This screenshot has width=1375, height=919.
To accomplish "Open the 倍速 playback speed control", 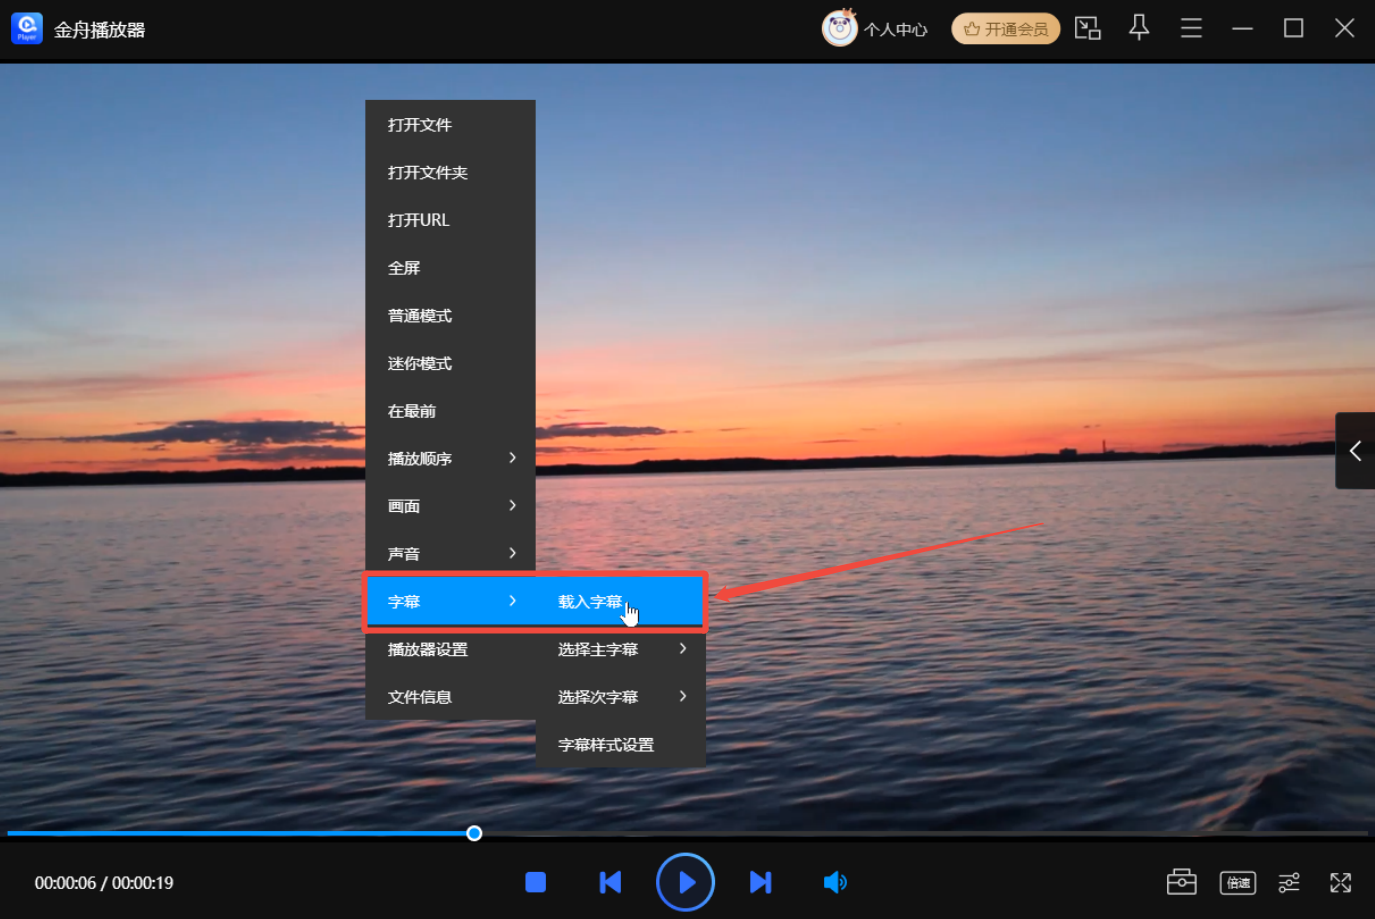I will pyautogui.click(x=1238, y=882).
